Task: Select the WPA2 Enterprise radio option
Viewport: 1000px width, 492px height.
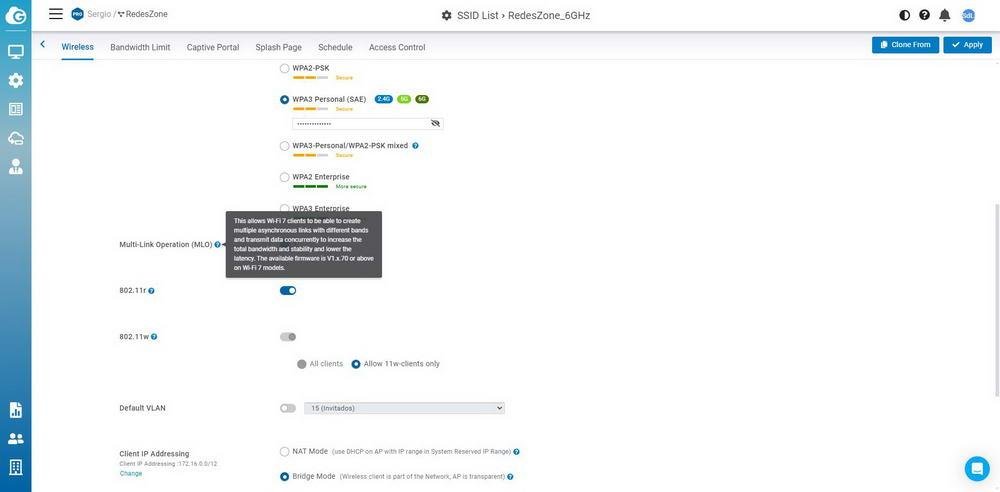Action: click(284, 177)
